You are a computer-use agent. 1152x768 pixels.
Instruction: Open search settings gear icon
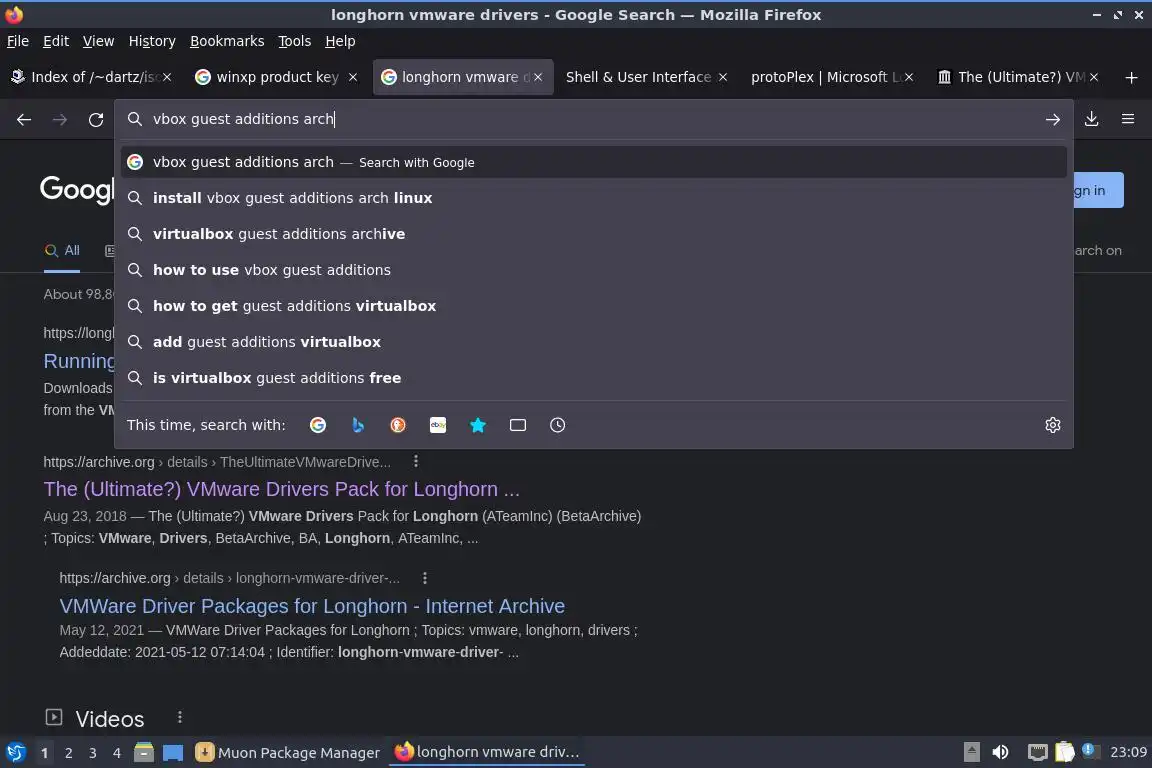point(1053,425)
